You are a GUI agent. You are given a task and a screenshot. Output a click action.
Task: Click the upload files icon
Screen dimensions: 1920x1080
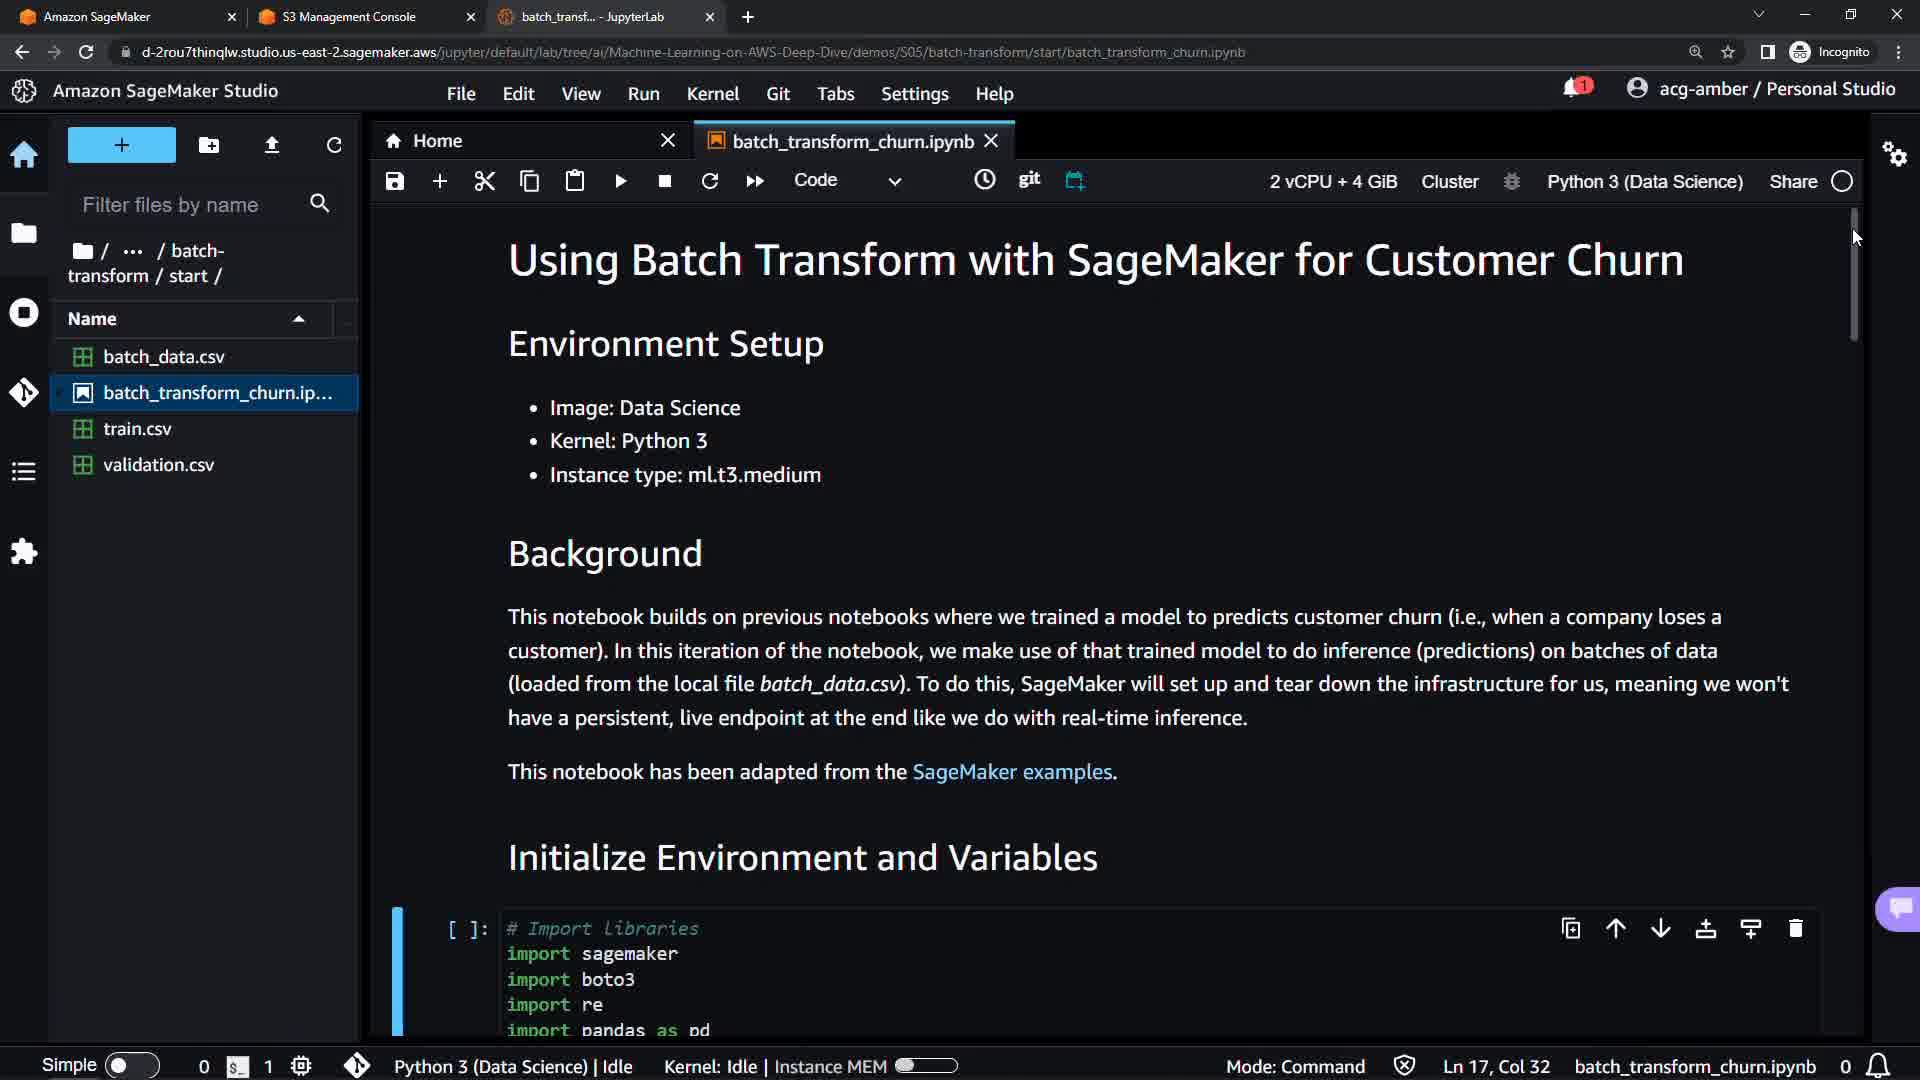(x=271, y=145)
